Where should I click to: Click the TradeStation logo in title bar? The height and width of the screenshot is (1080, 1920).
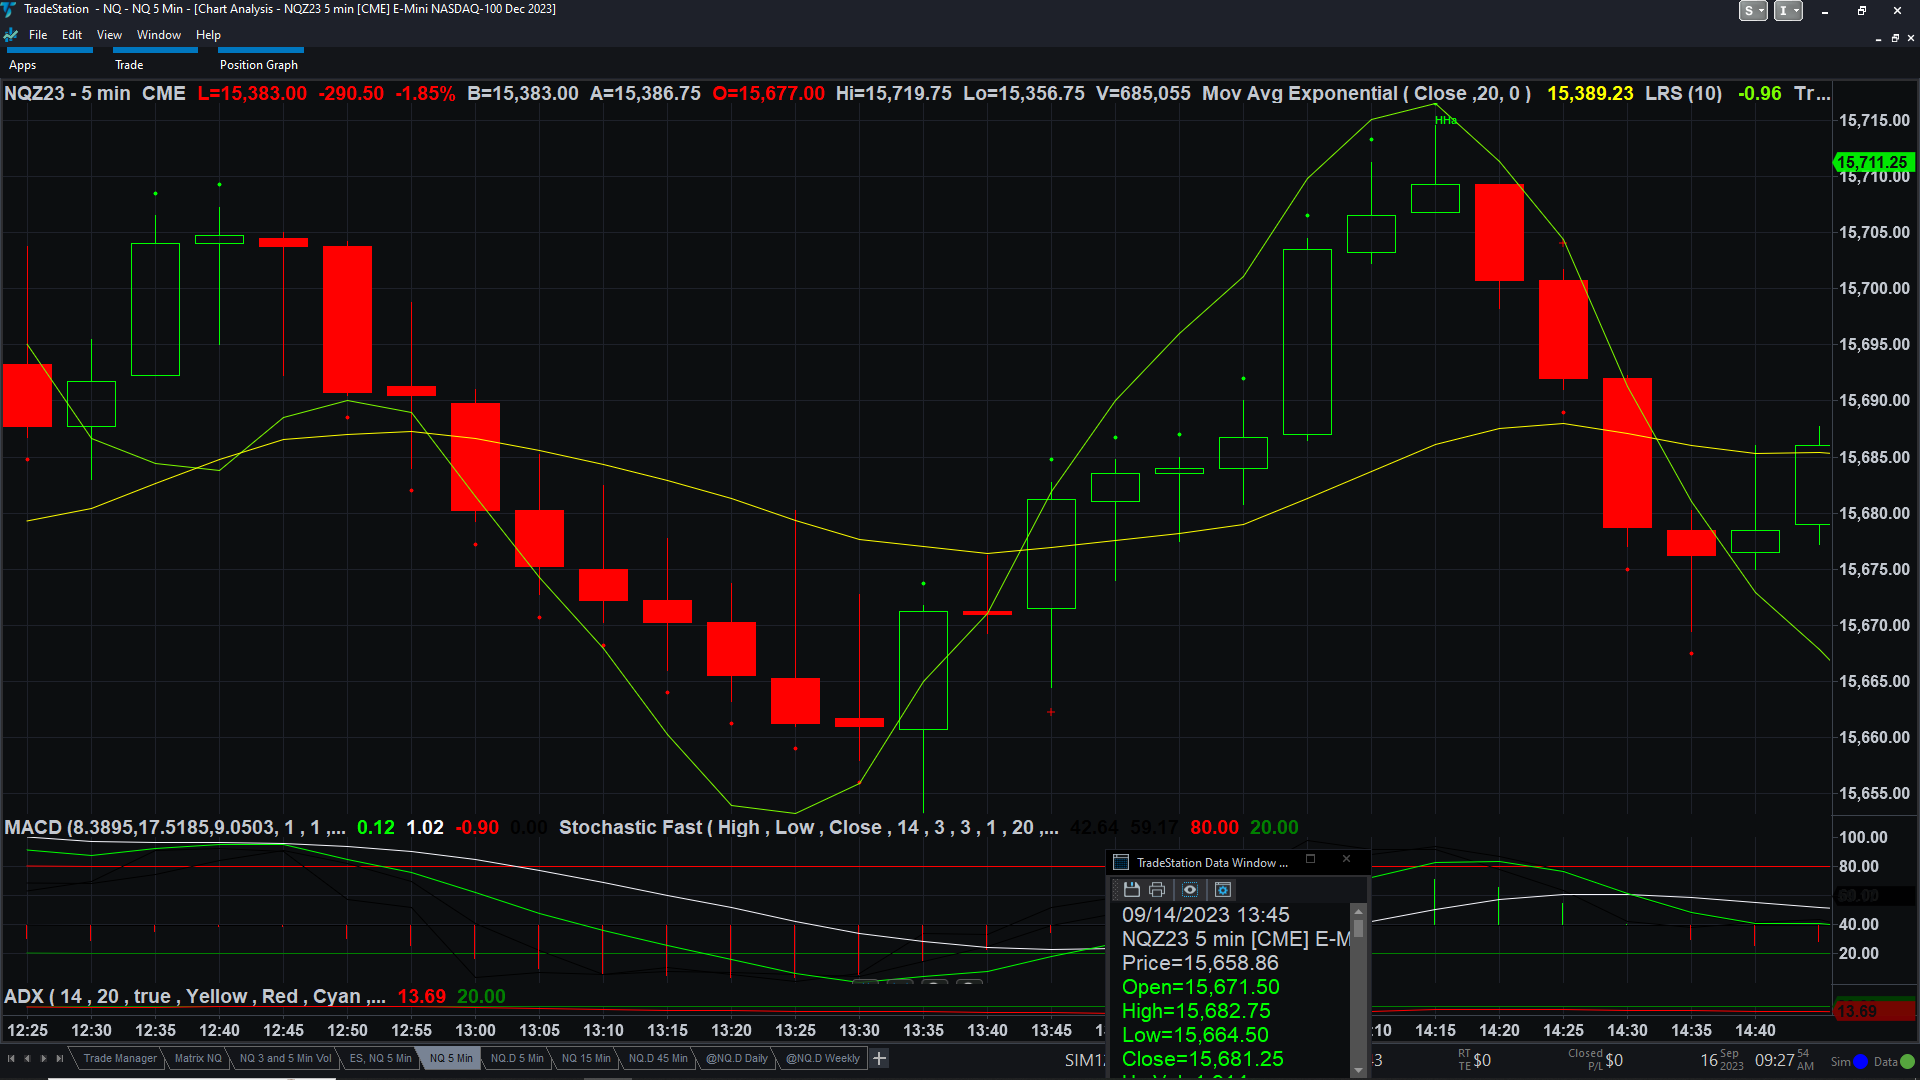(9, 9)
